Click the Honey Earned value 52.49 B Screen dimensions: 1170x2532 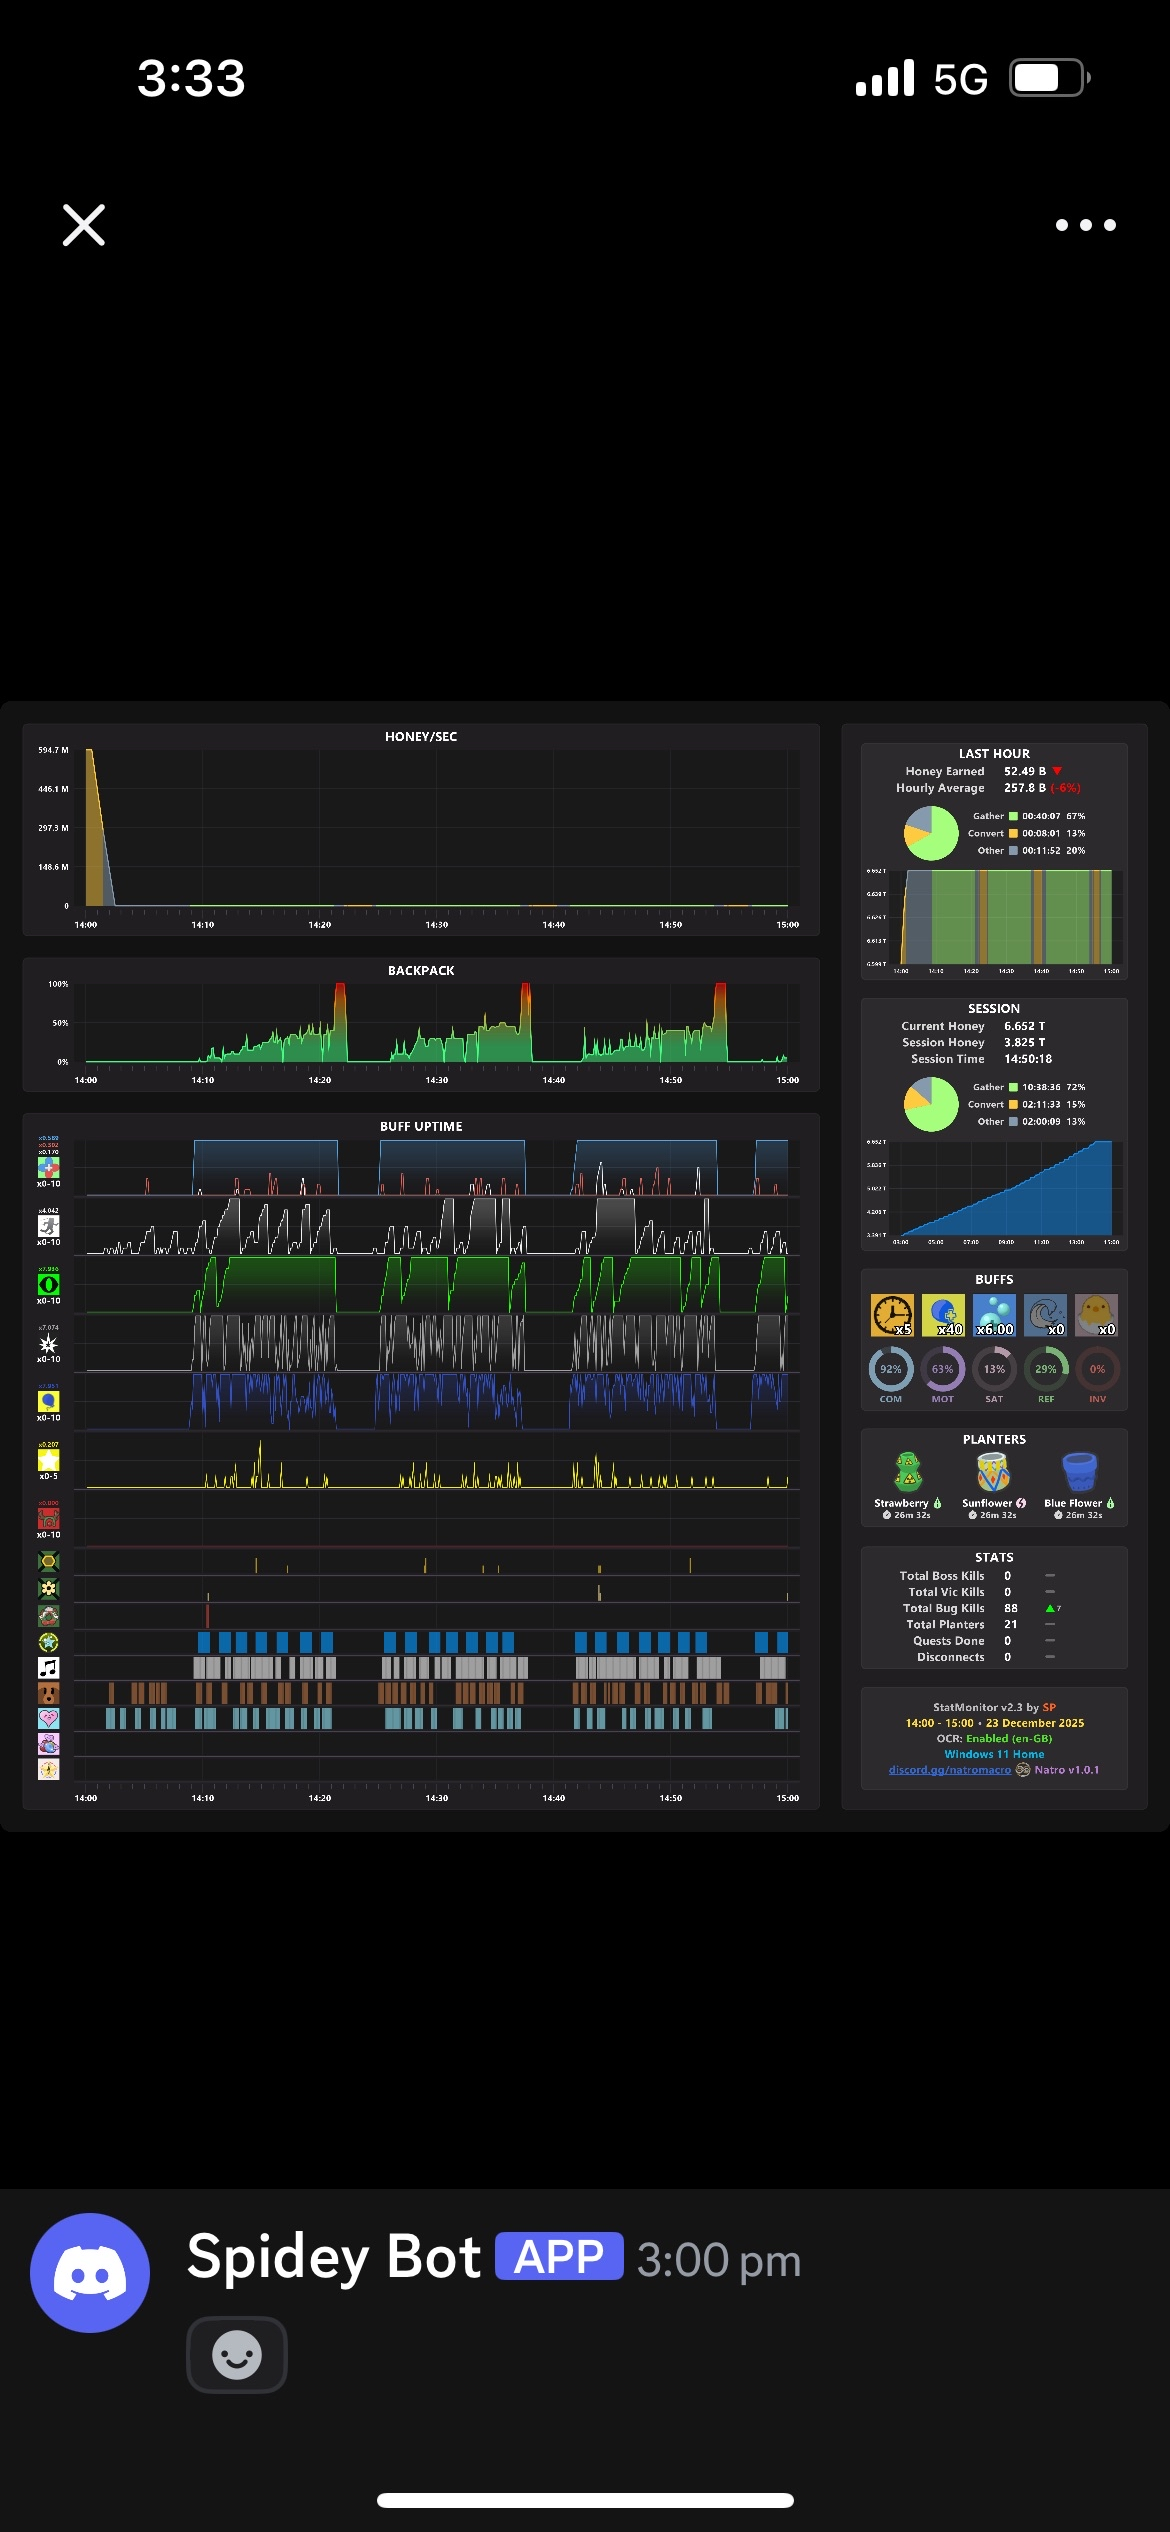click(x=1025, y=771)
